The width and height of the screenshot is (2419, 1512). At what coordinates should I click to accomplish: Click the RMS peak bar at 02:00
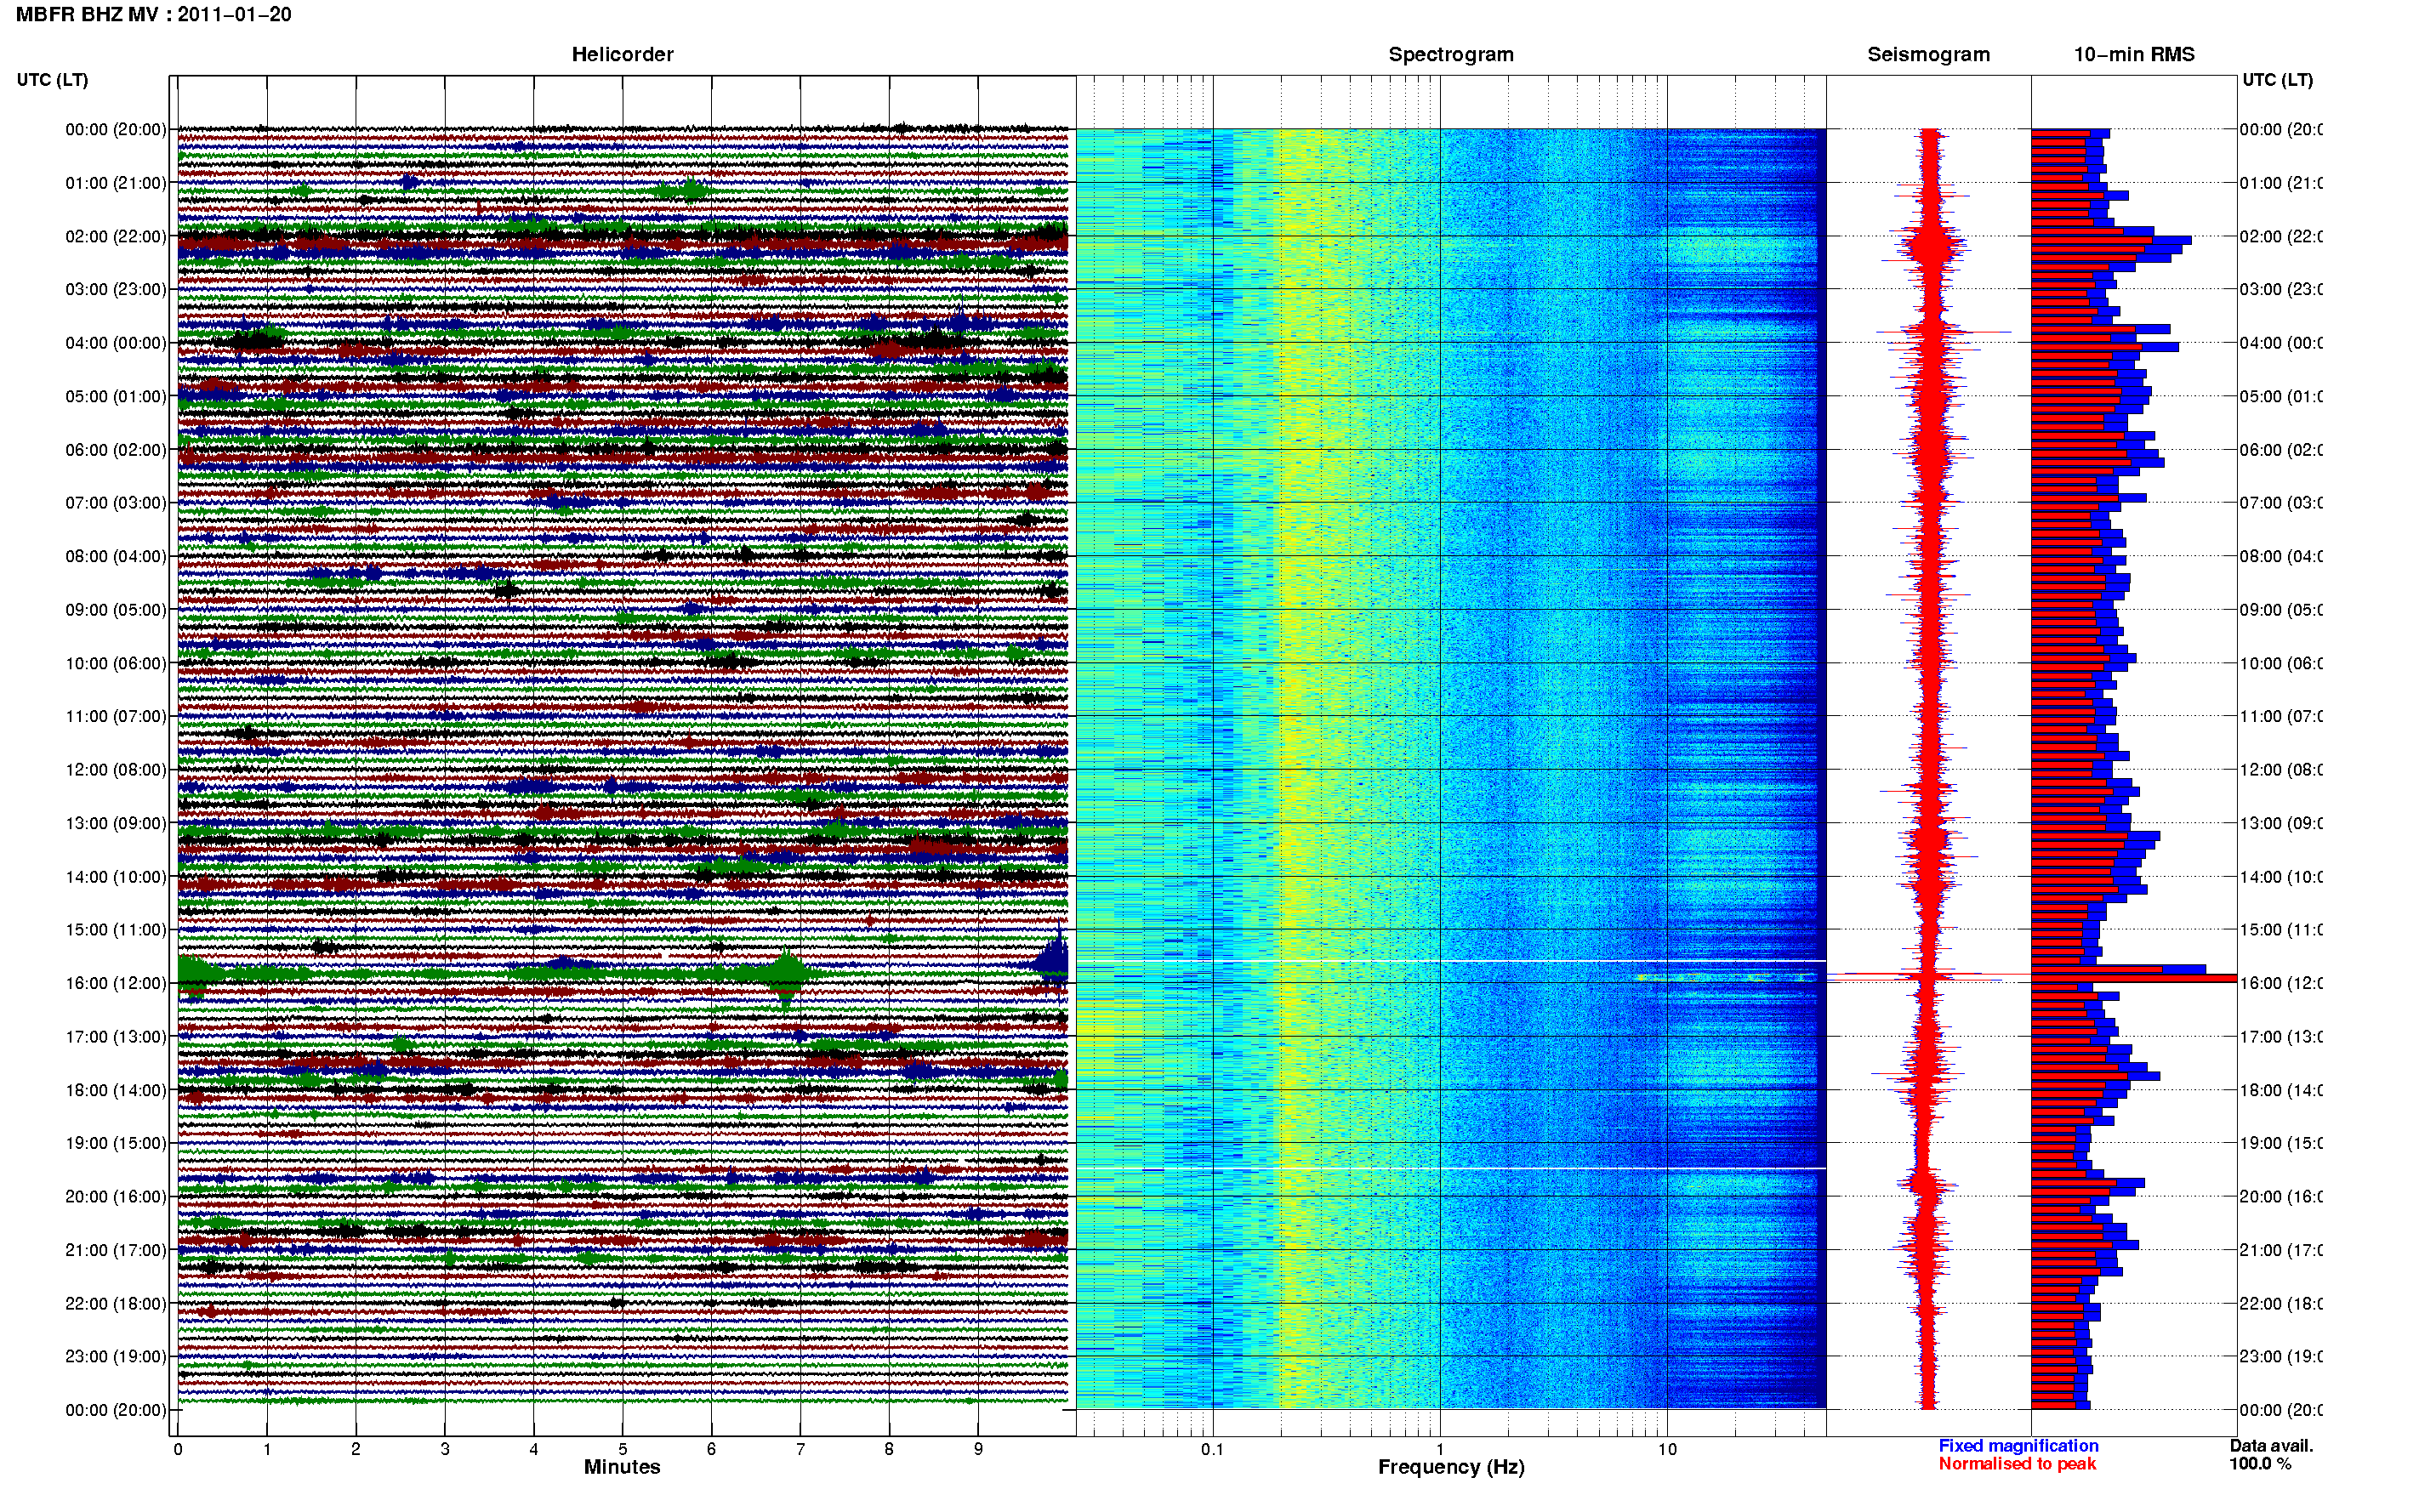click(x=2111, y=240)
